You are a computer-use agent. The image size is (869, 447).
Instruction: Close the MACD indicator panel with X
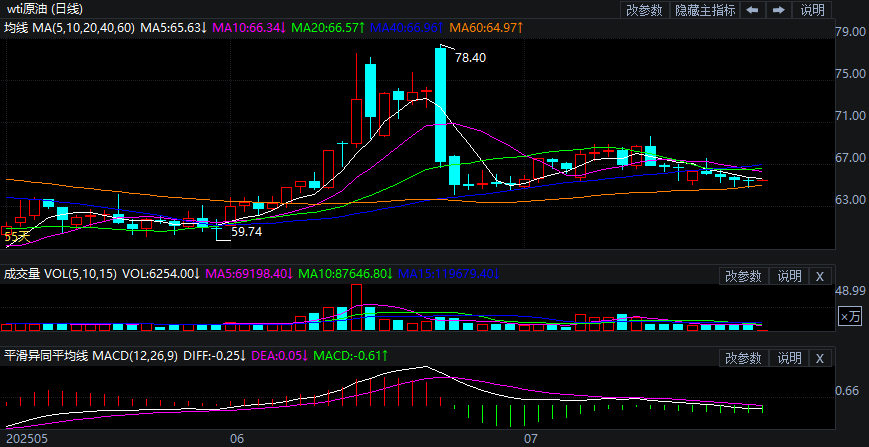point(820,358)
